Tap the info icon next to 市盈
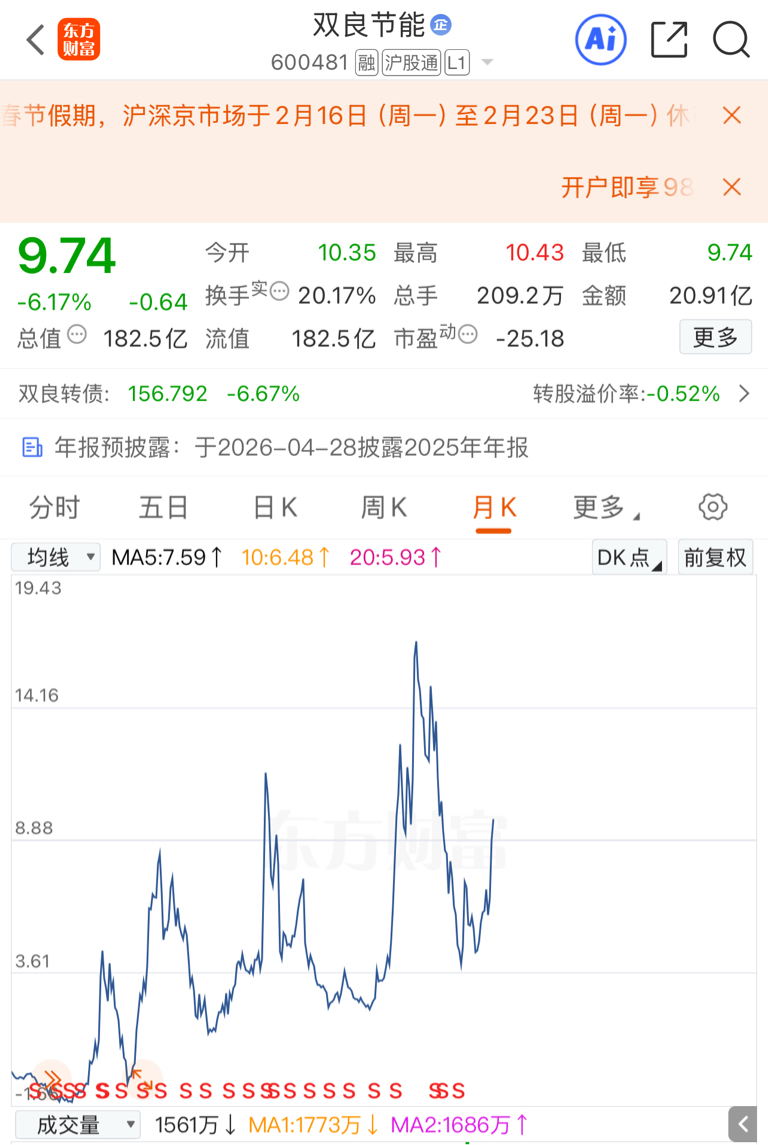The image size is (768, 1145). (x=468, y=334)
